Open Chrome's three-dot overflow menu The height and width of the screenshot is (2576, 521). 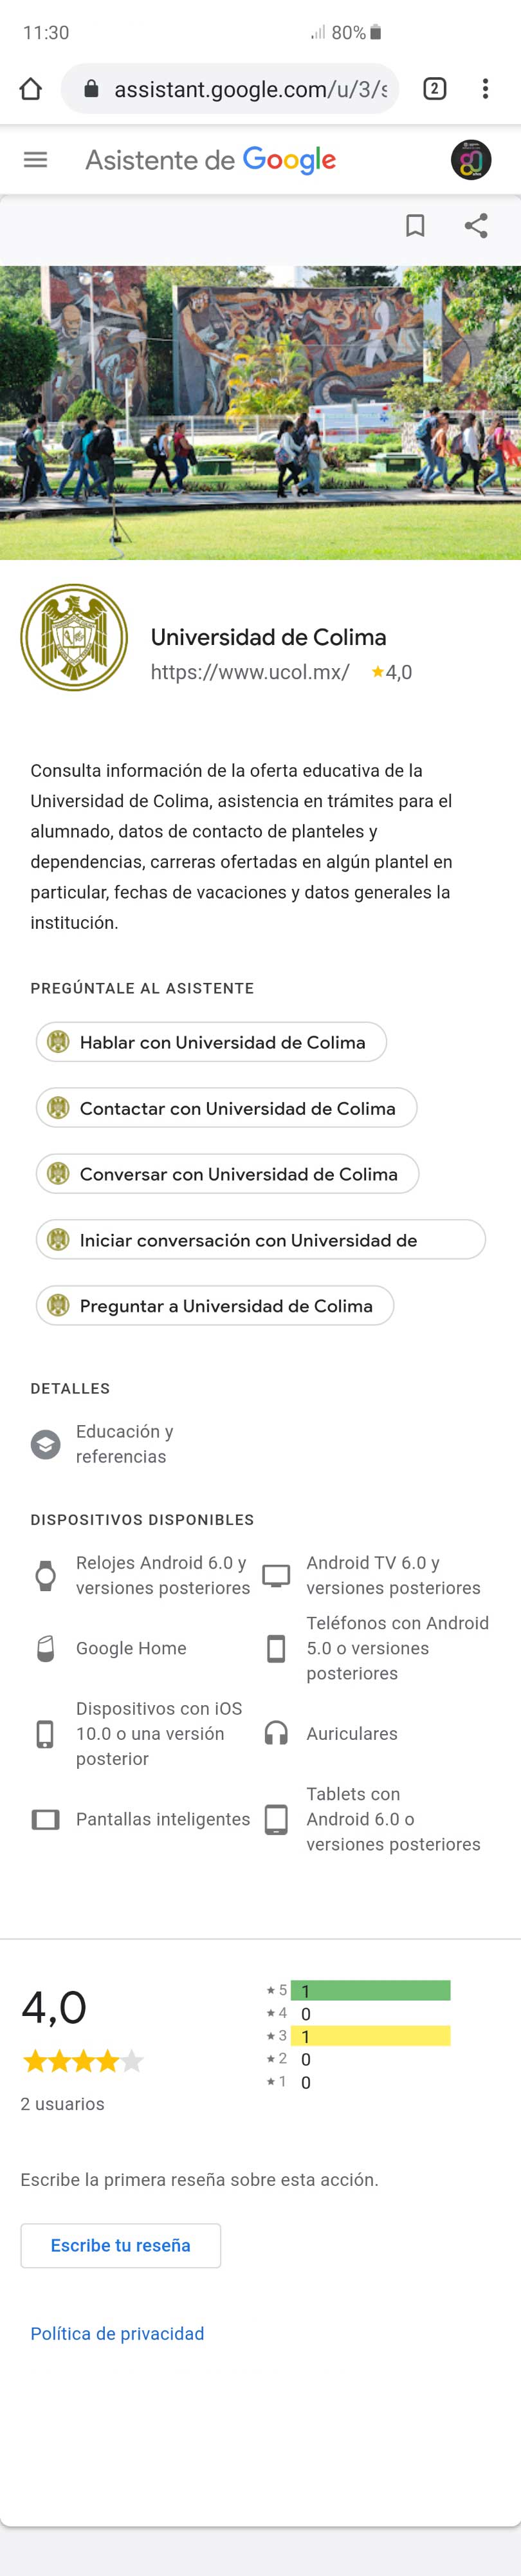click(485, 89)
